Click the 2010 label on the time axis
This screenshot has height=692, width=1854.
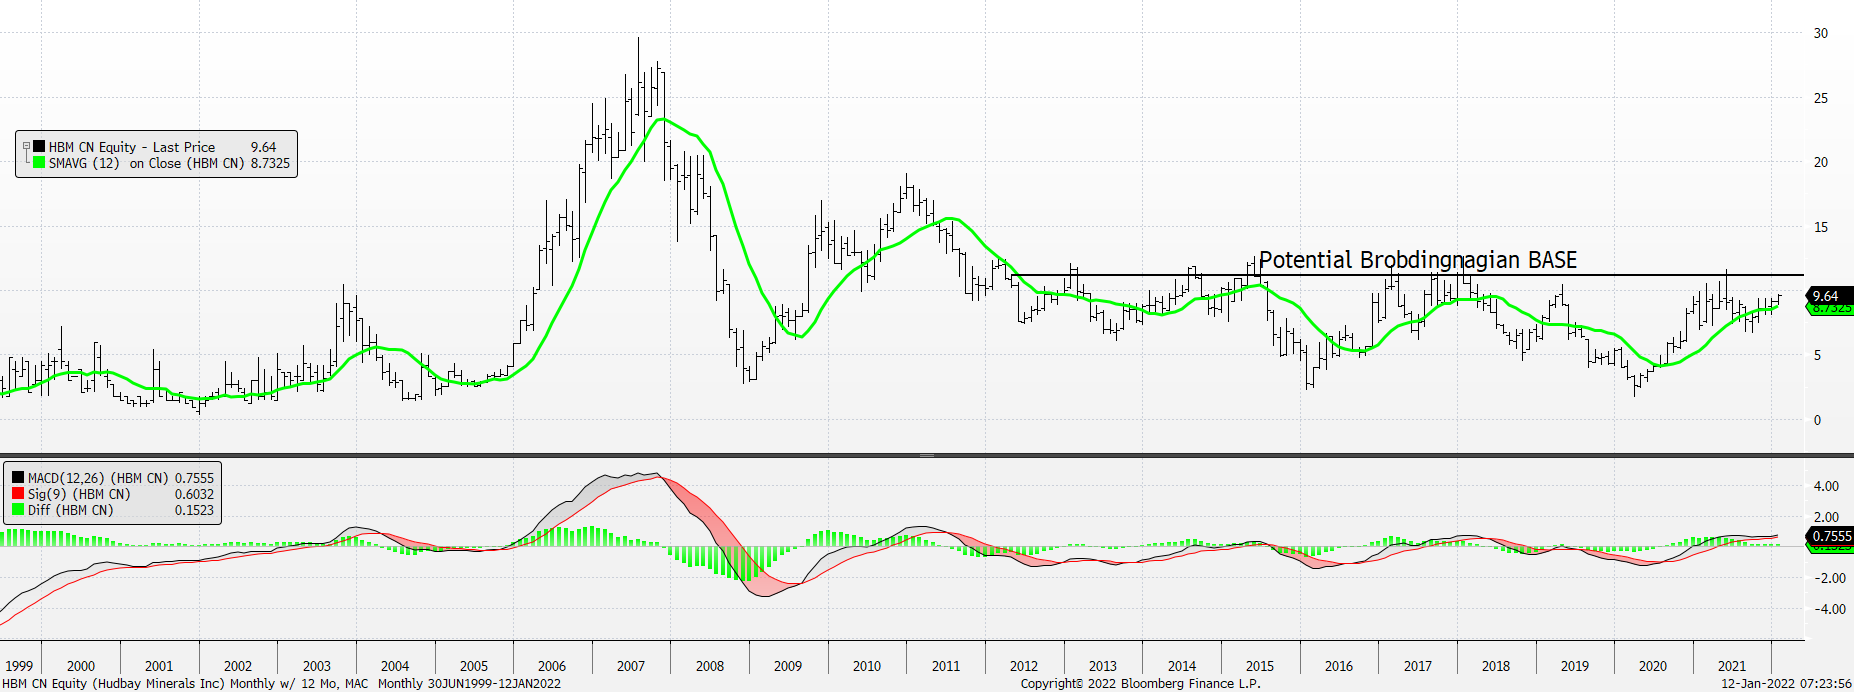tap(867, 666)
